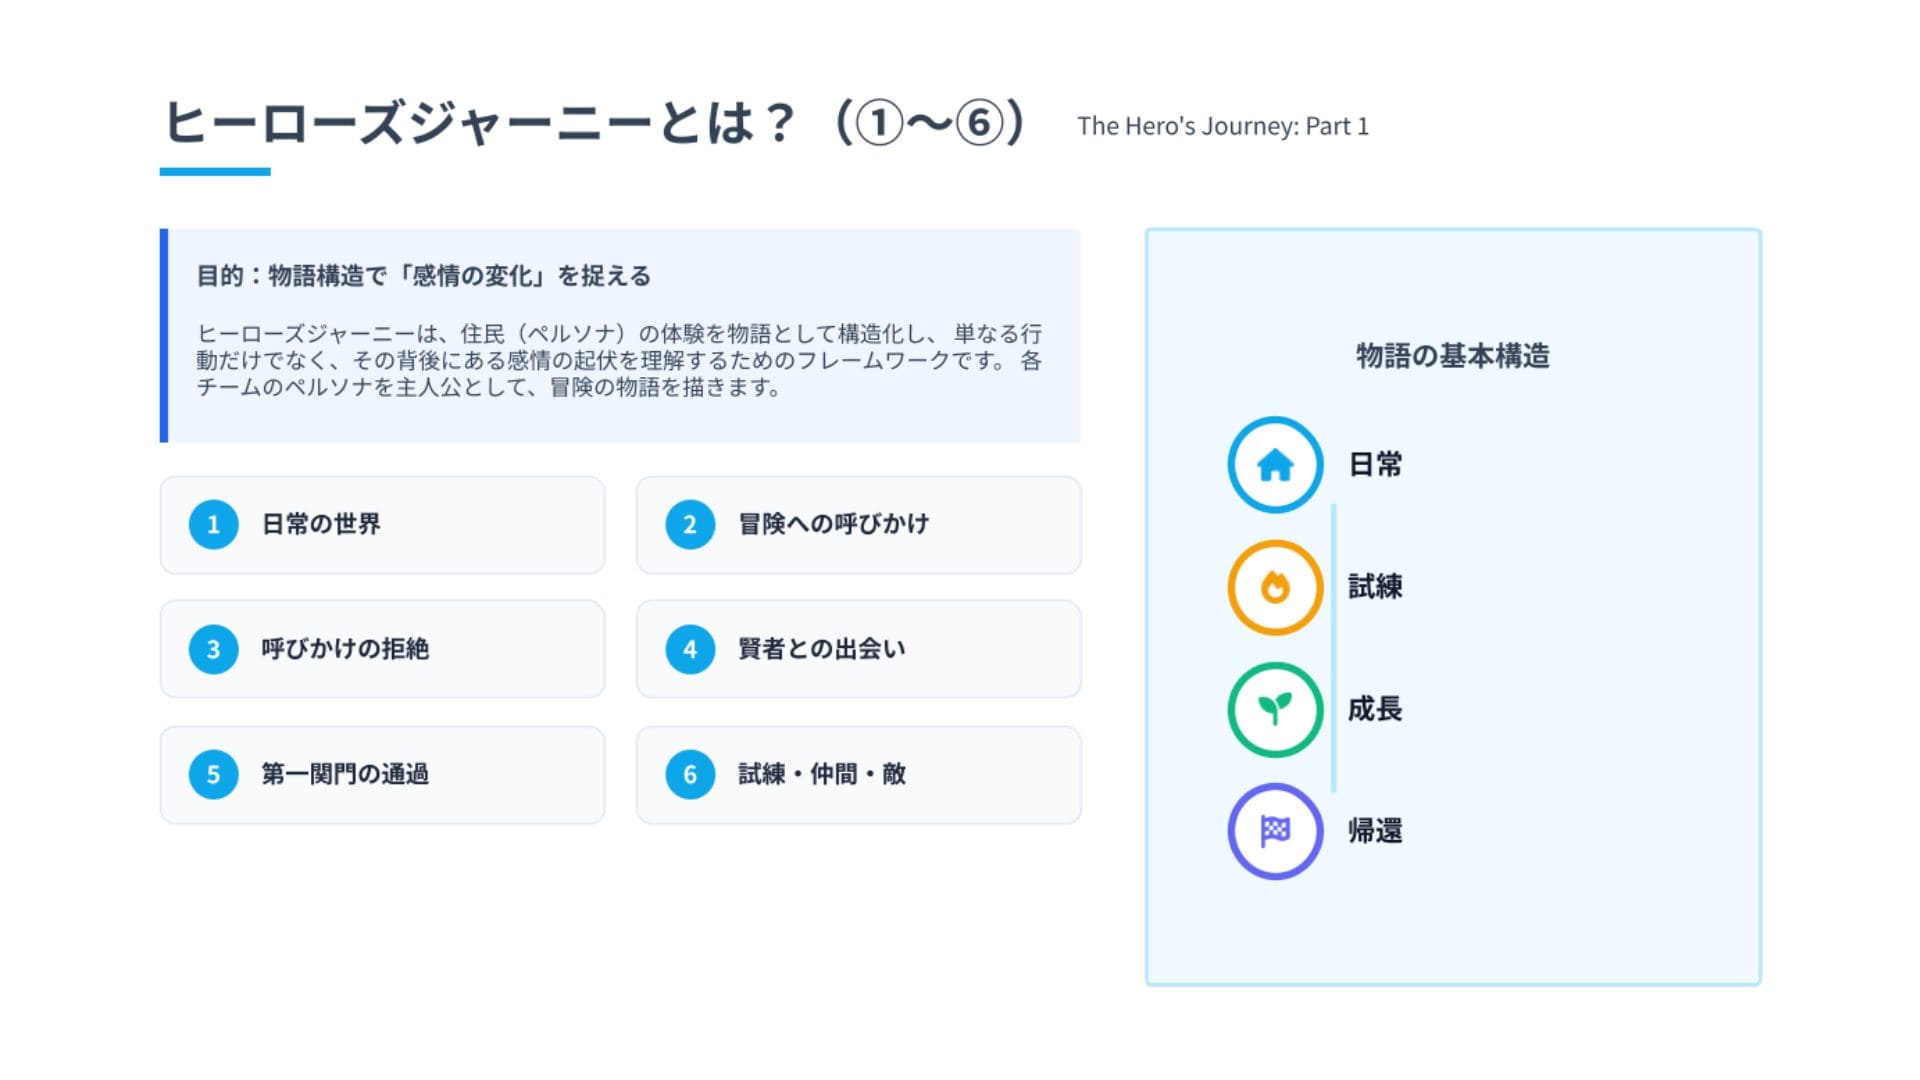Click the number 5 circle badge
Viewport: 1920px width, 1080px height.
(213, 774)
